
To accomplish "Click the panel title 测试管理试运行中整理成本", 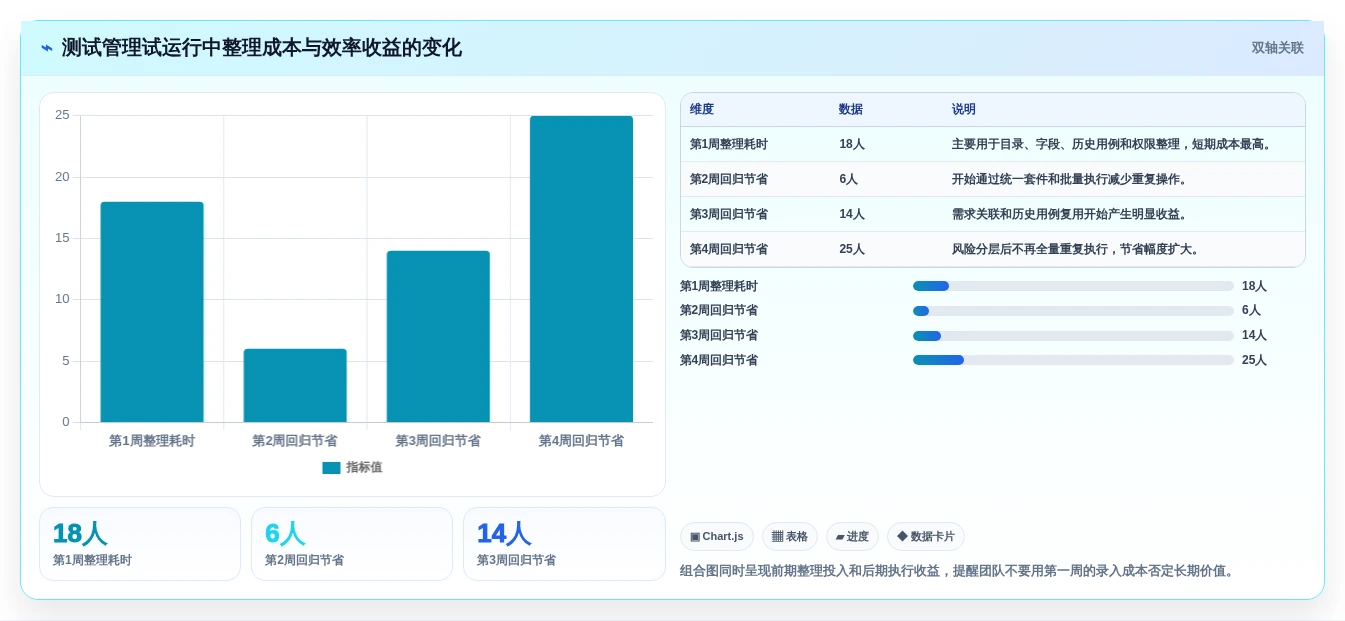I will click(x=262, y=48).
